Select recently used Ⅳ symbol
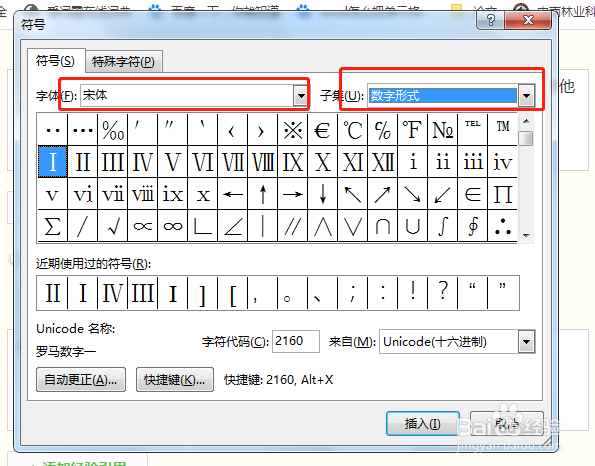This screenshot has width=595, height=466. click(x=113, y=293)
